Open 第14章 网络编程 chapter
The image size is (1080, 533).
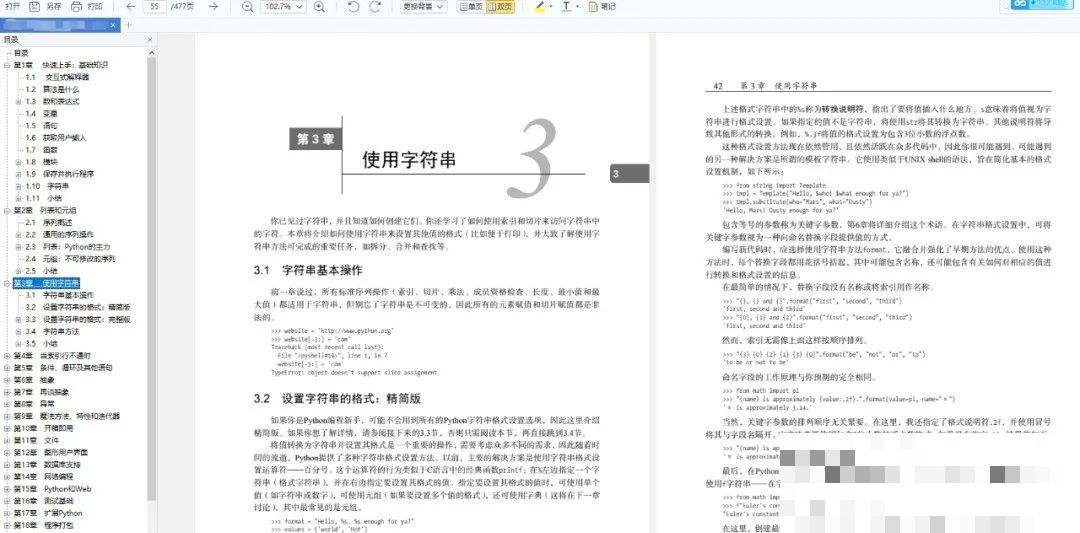coord(43,477)
